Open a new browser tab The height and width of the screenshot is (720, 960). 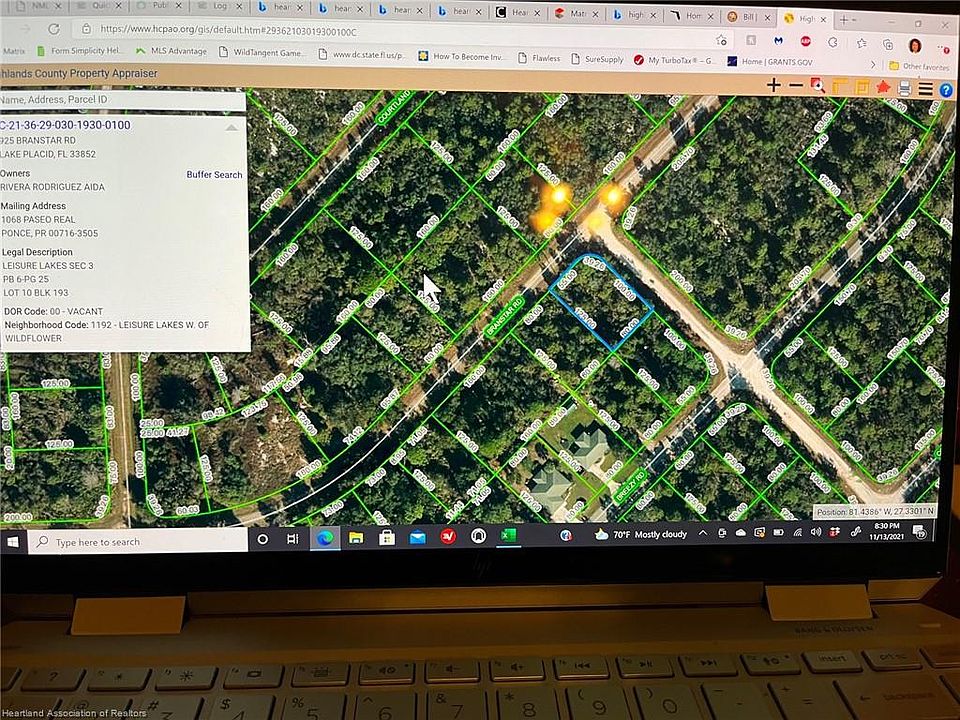pos(844,20)
